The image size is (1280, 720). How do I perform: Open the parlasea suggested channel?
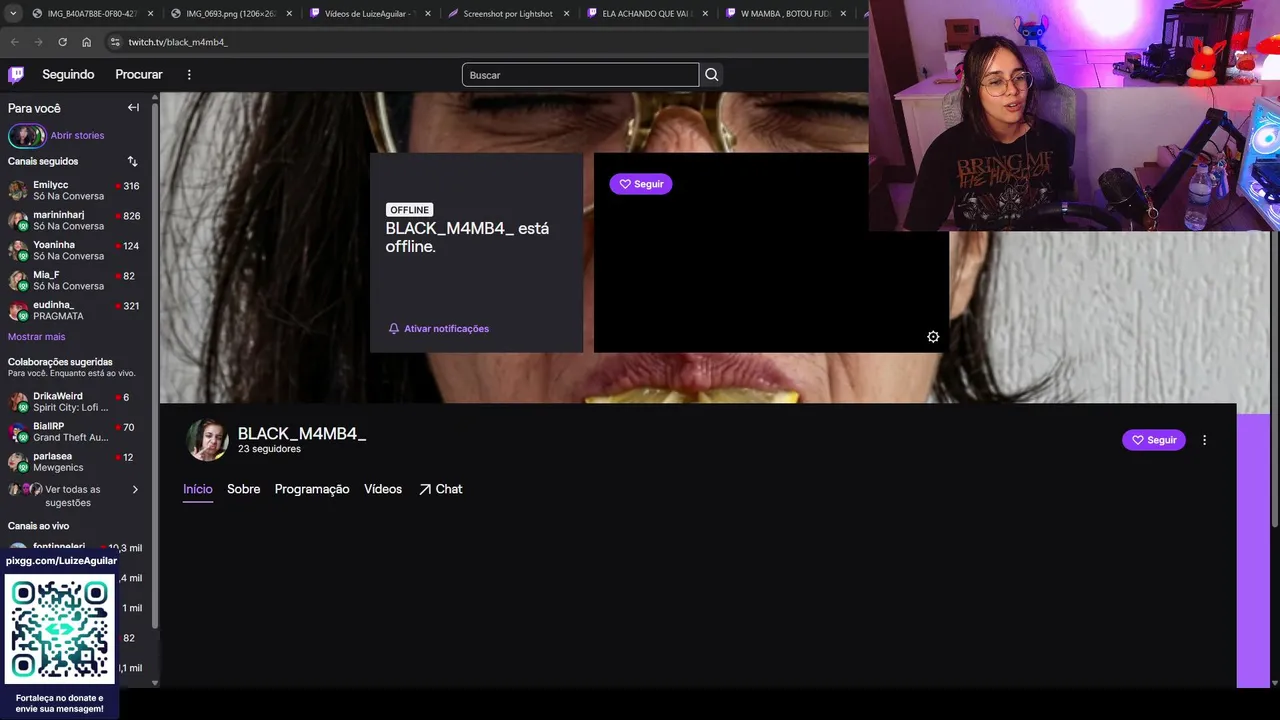pyautogui.click(x=76, y=461)
